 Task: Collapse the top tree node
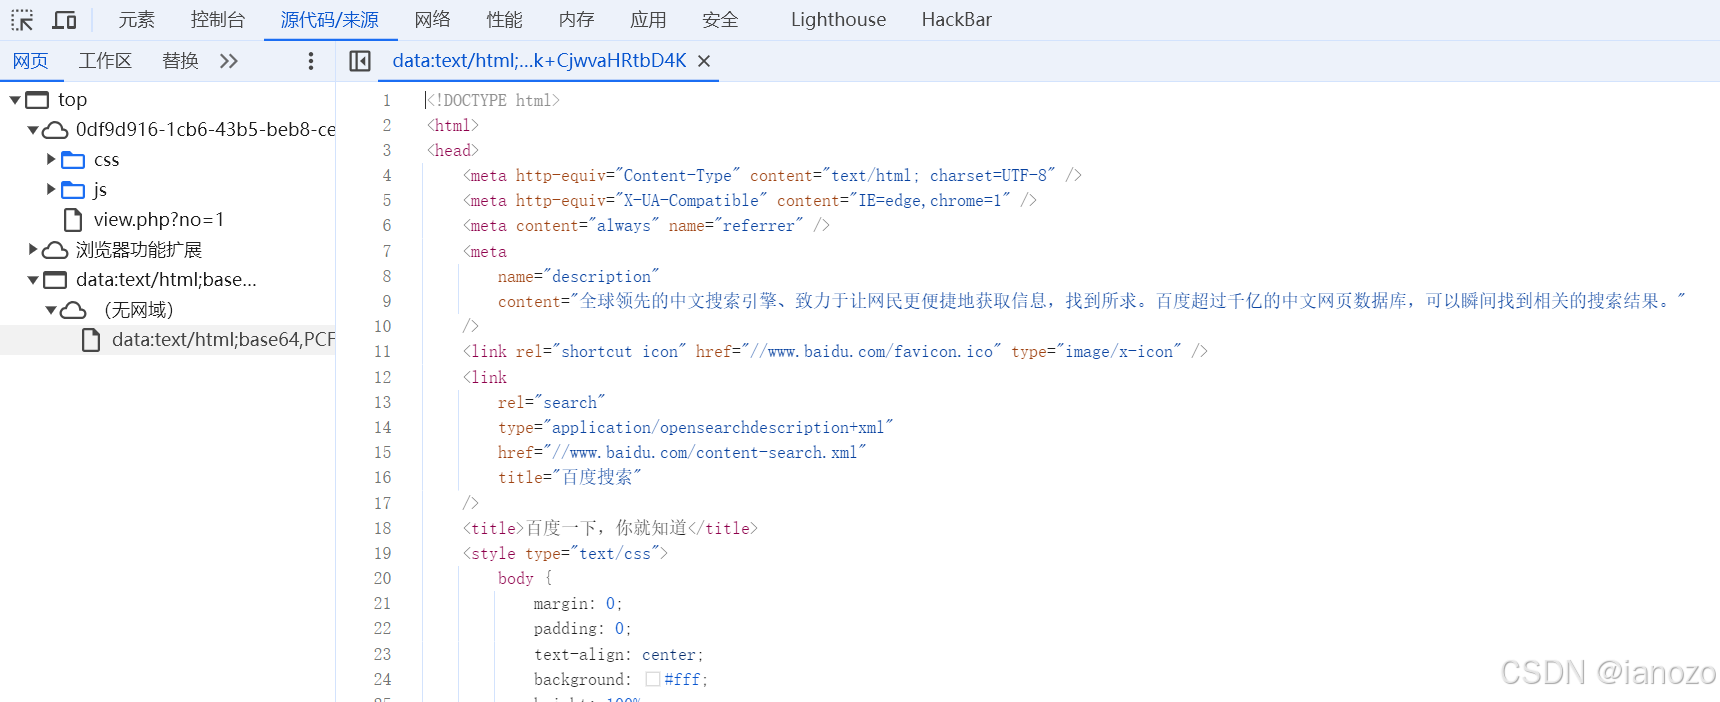click(15, 100)
